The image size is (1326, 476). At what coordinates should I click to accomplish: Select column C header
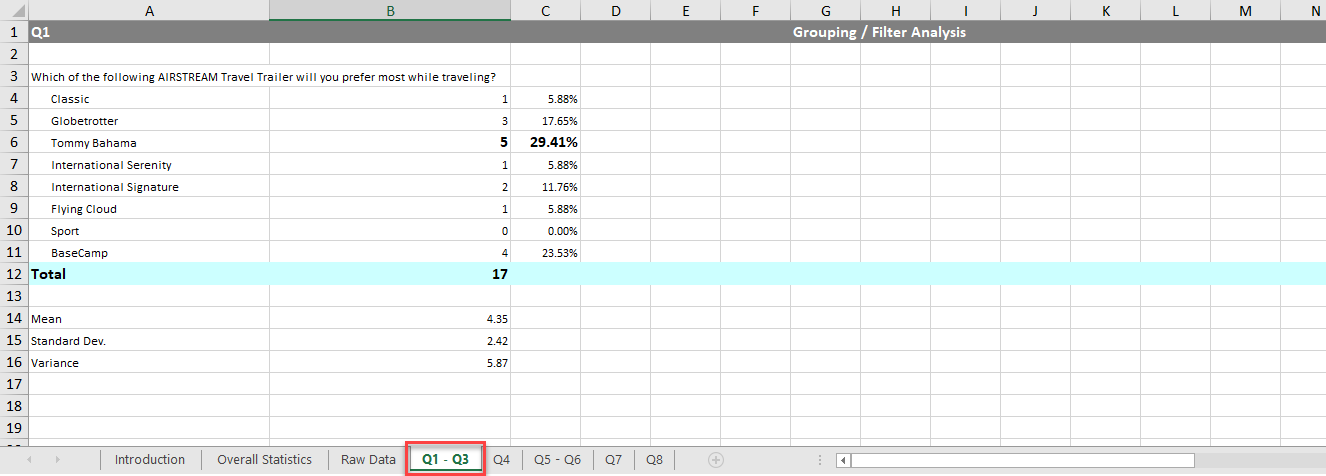pyautogui.click(x=545, y=10)
